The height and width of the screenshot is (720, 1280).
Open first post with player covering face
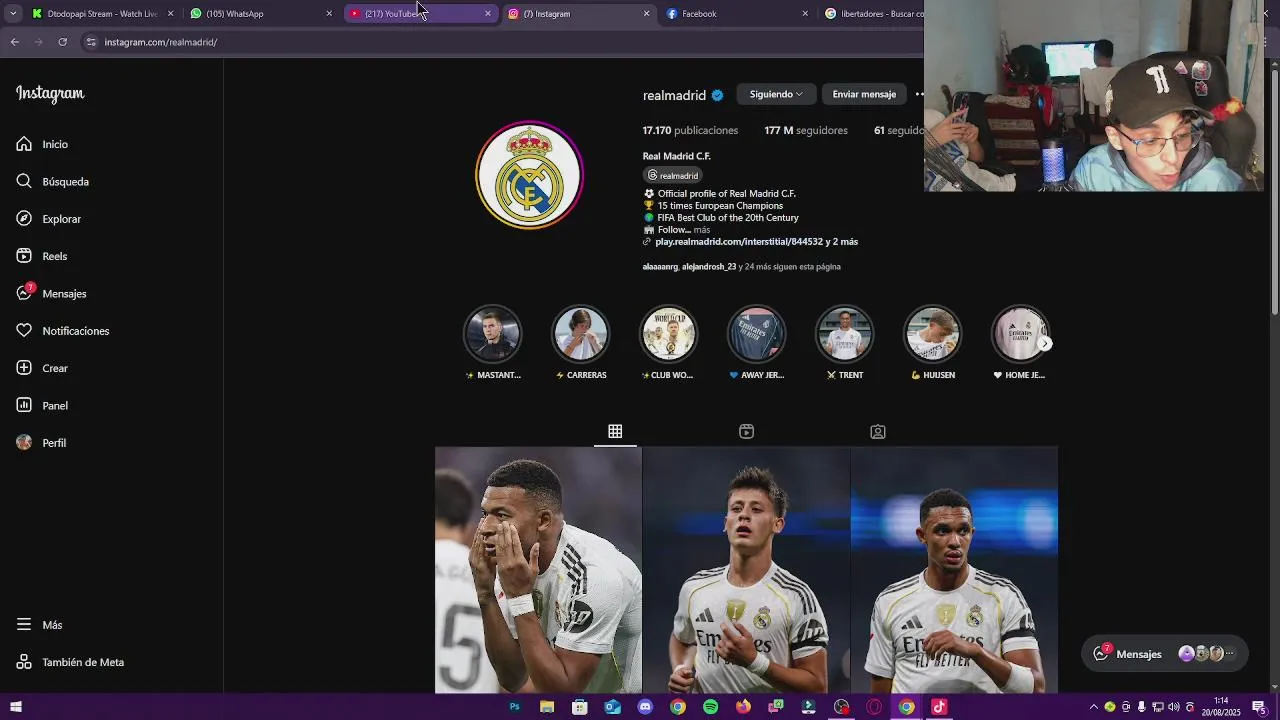coord(538,570)
